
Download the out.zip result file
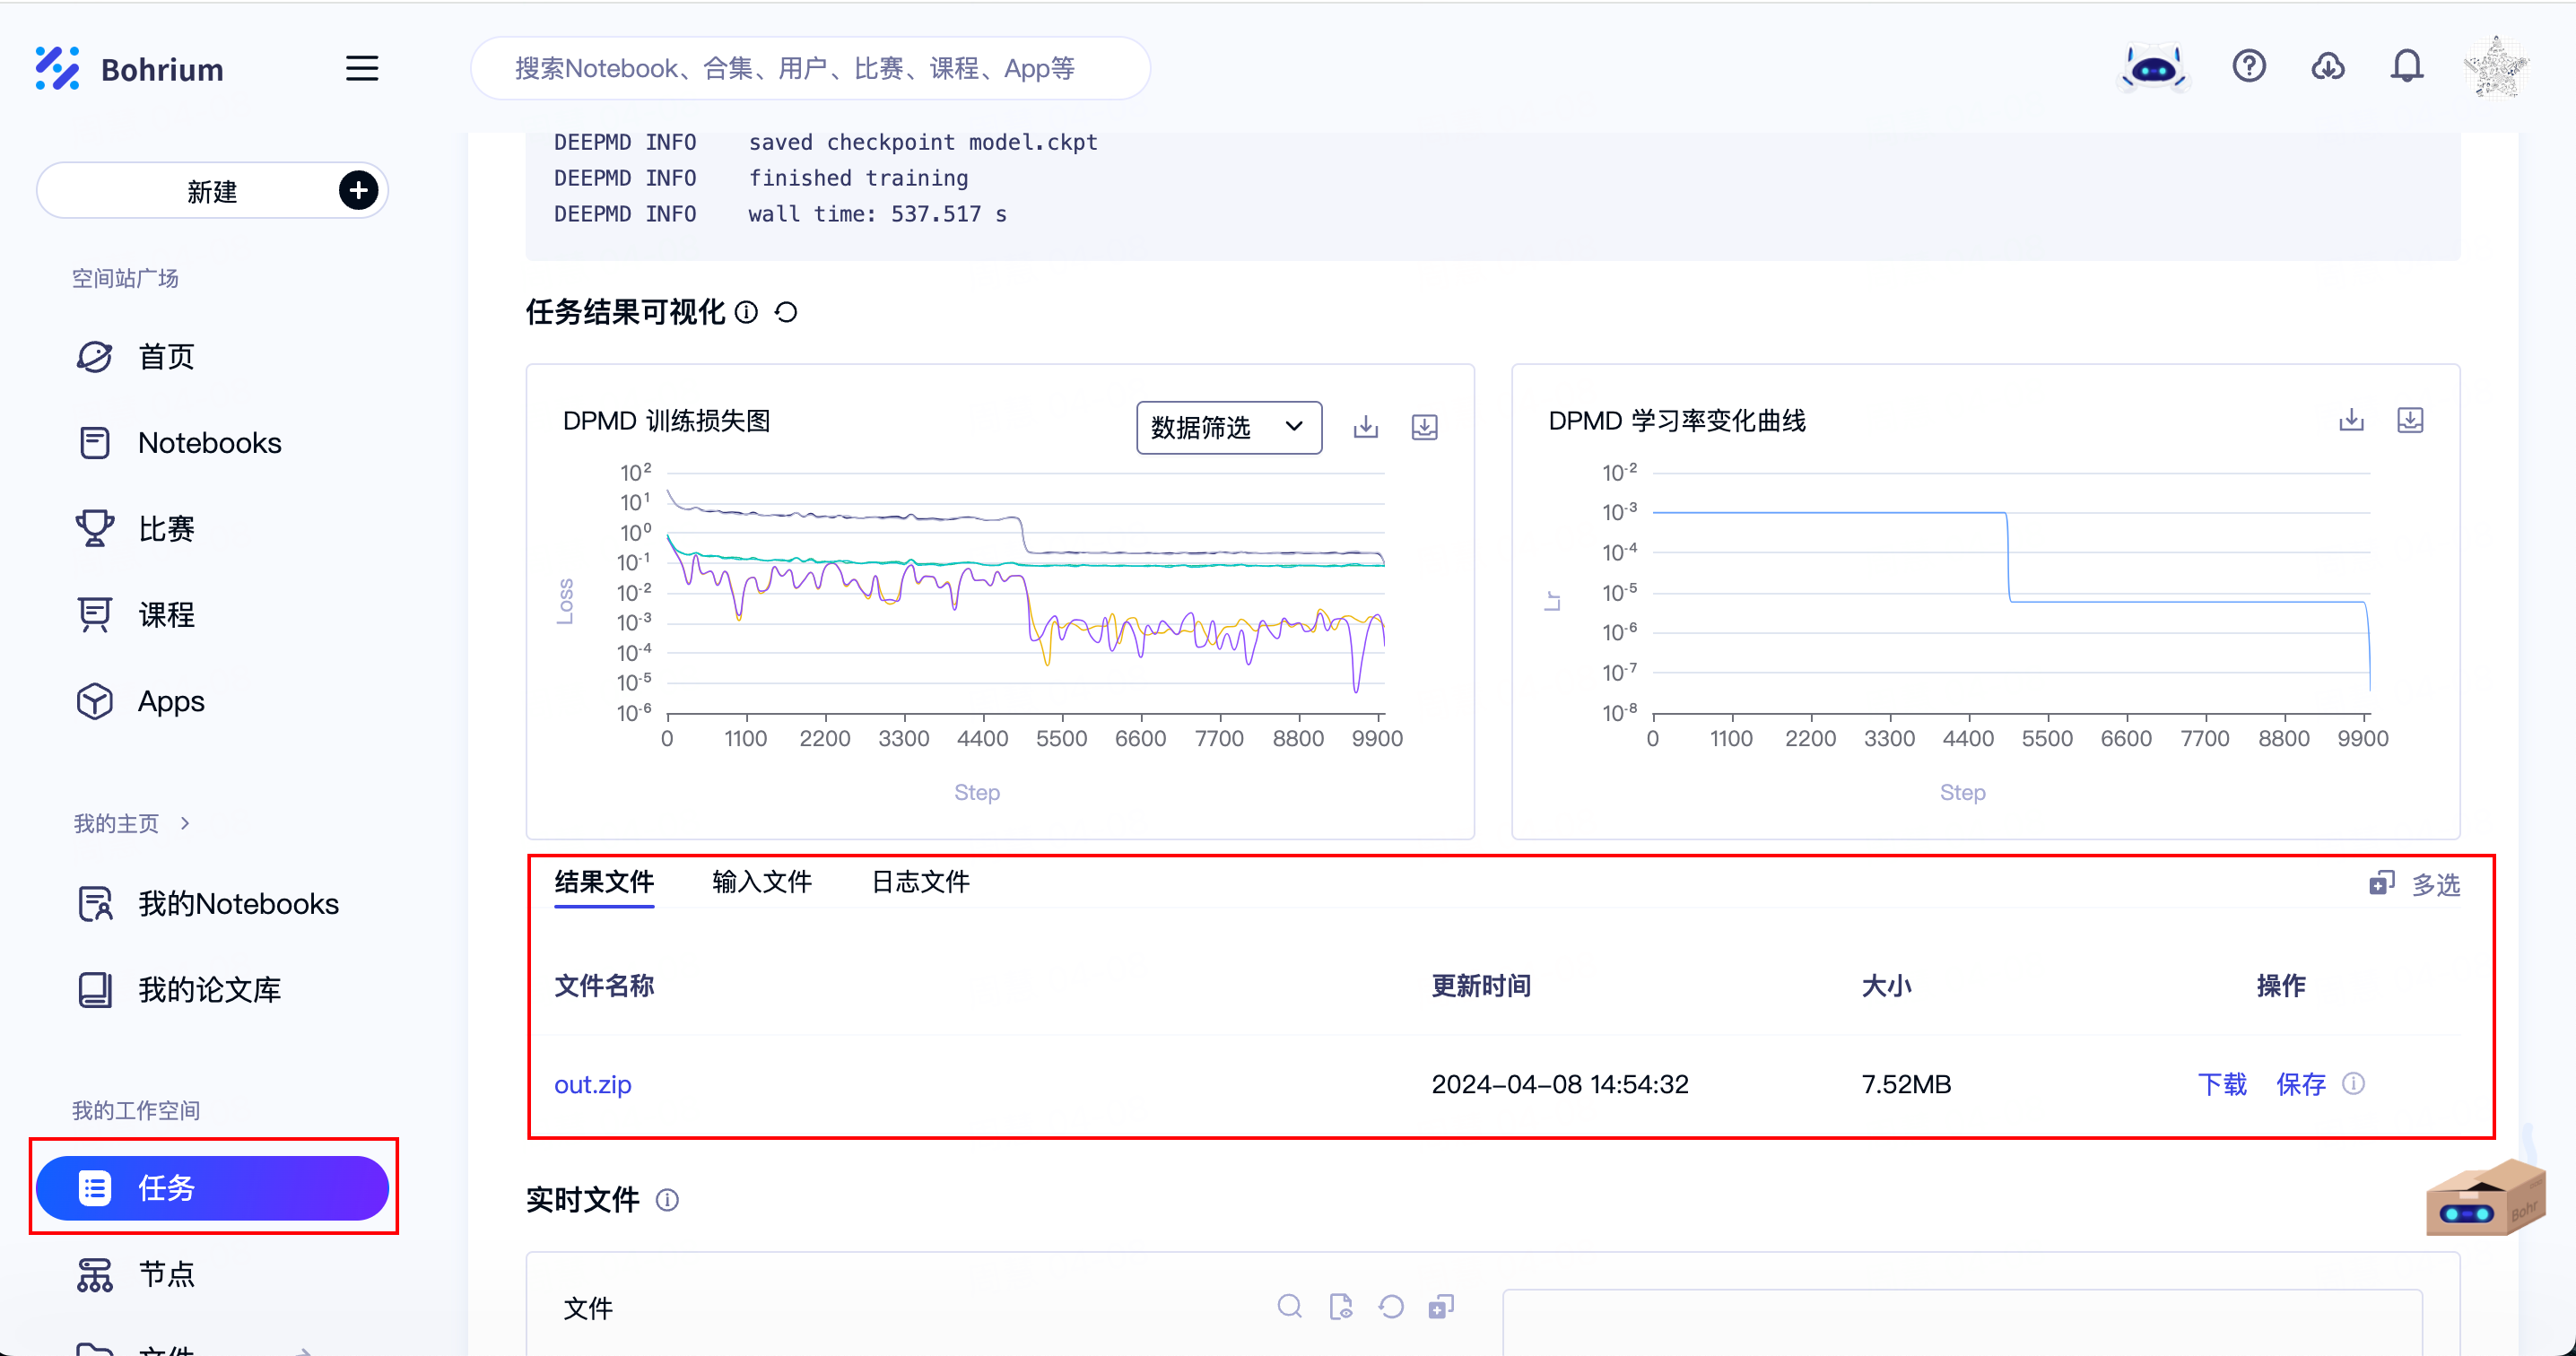click(x=2222, y=1083)
